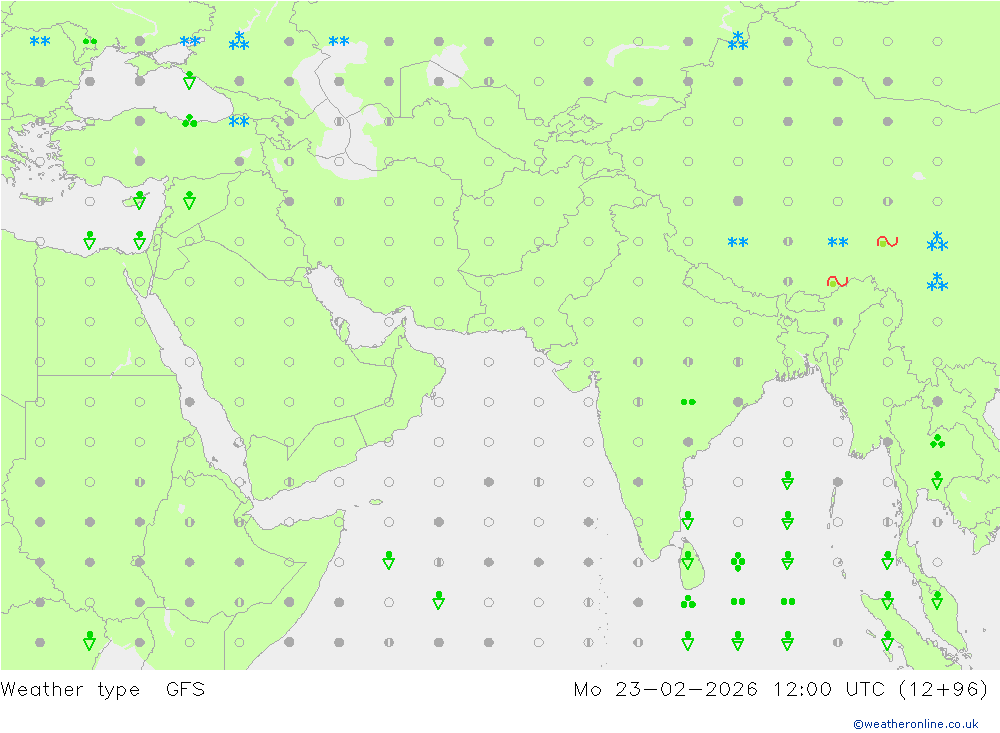Click the shower symbol inside the Black Sea
The width and height of the screenshot is (1000, 733).
click(x=189, y=80)
